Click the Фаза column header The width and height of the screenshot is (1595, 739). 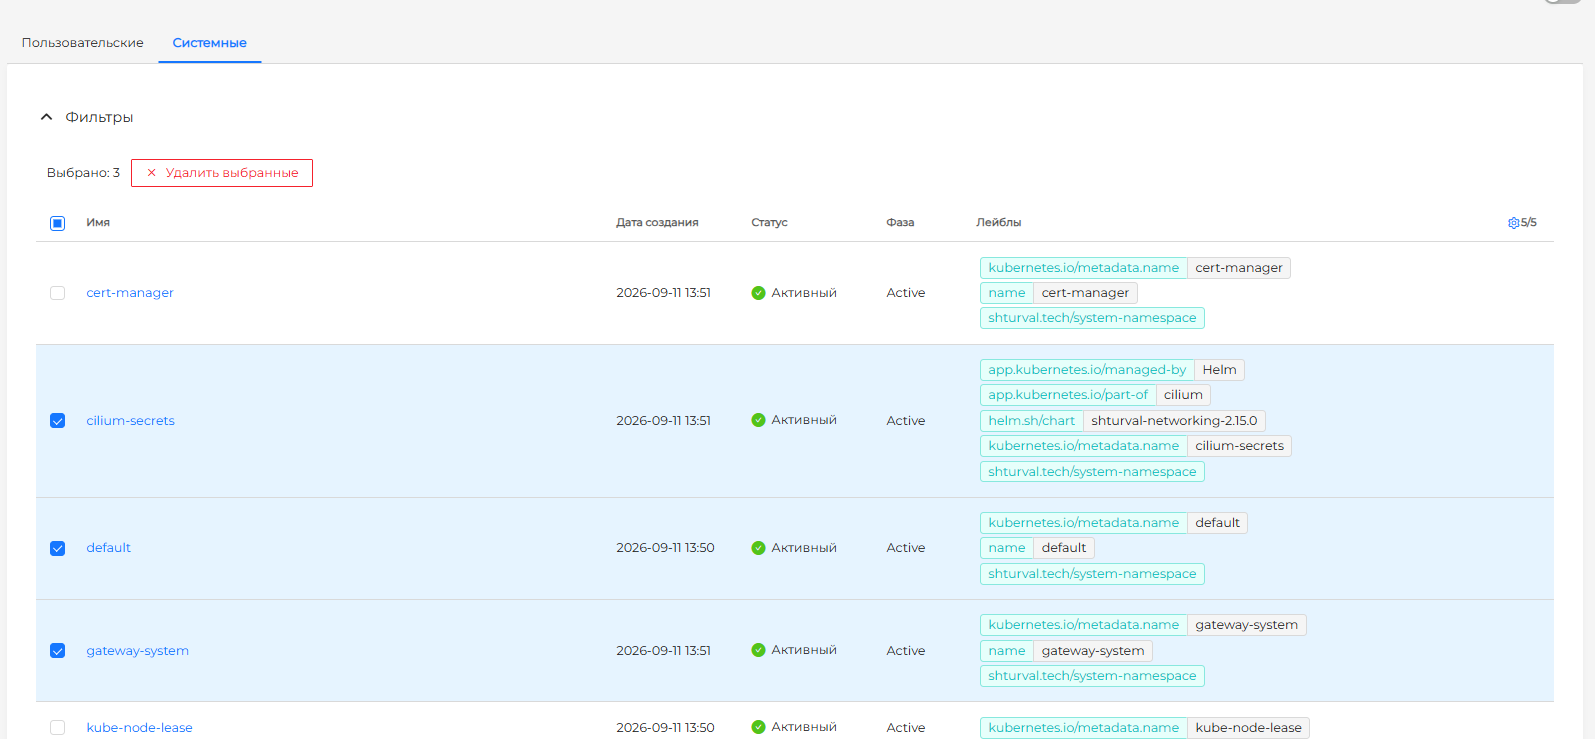click(x=900, y=222)
